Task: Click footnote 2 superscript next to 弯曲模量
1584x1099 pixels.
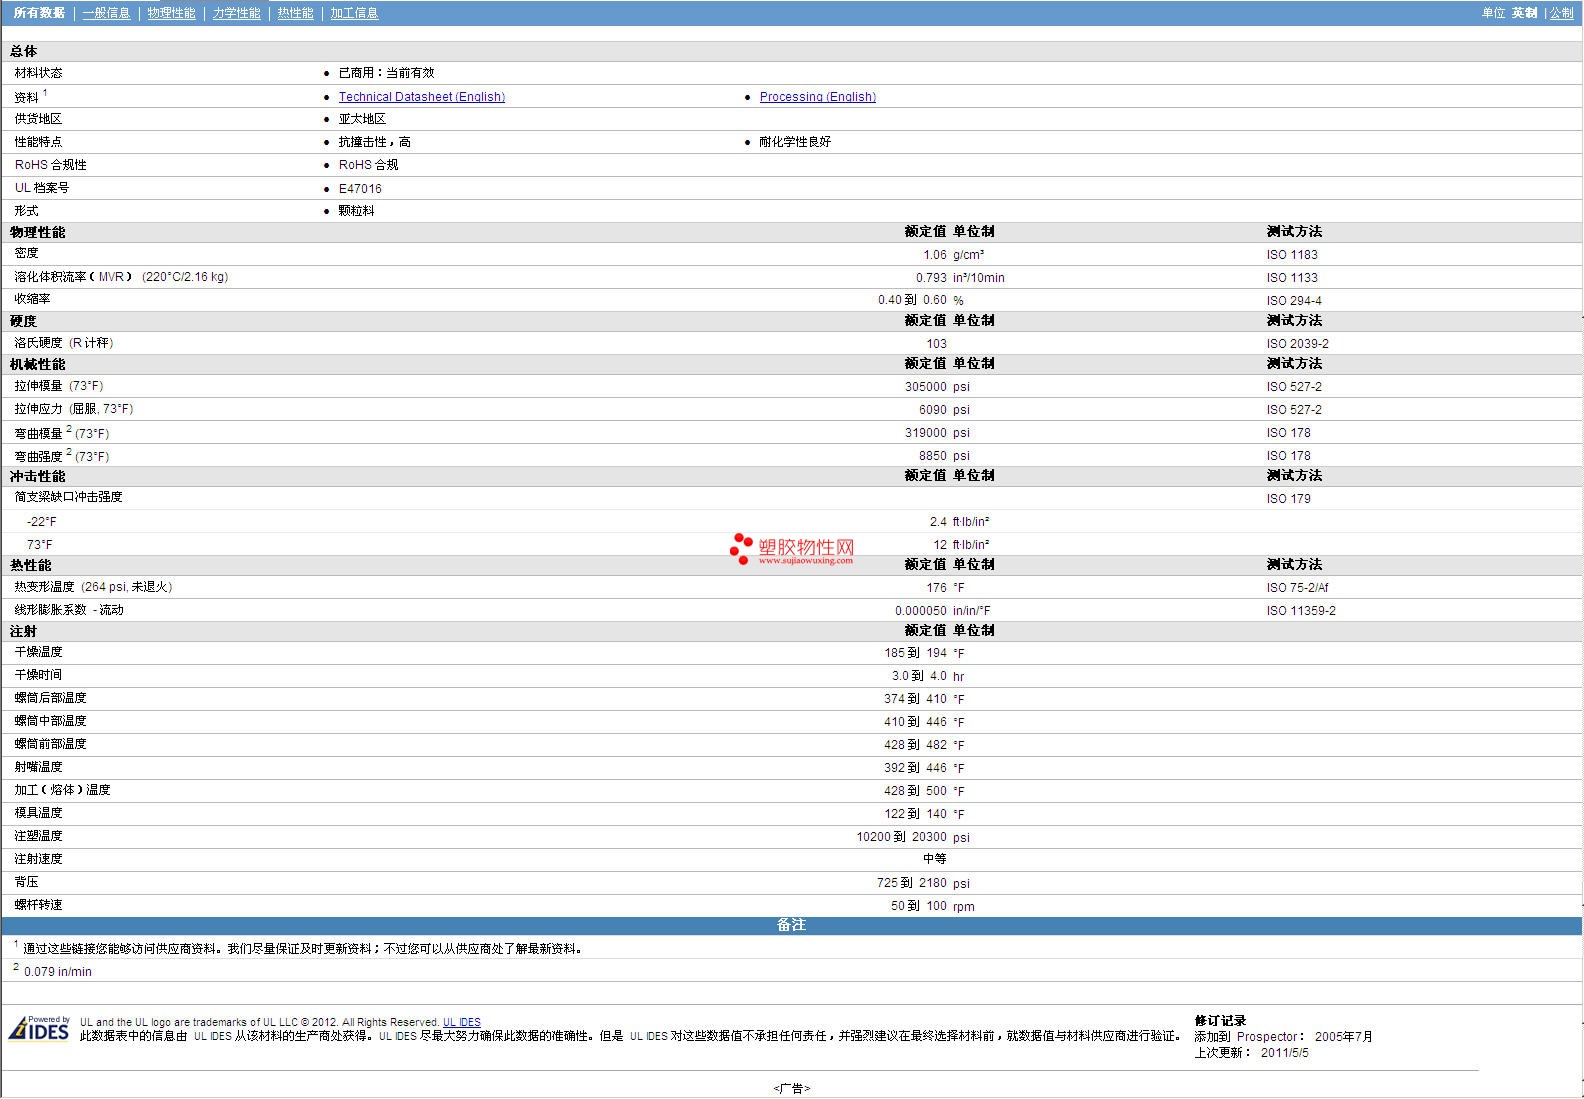Action: click(x=69, y=429)
